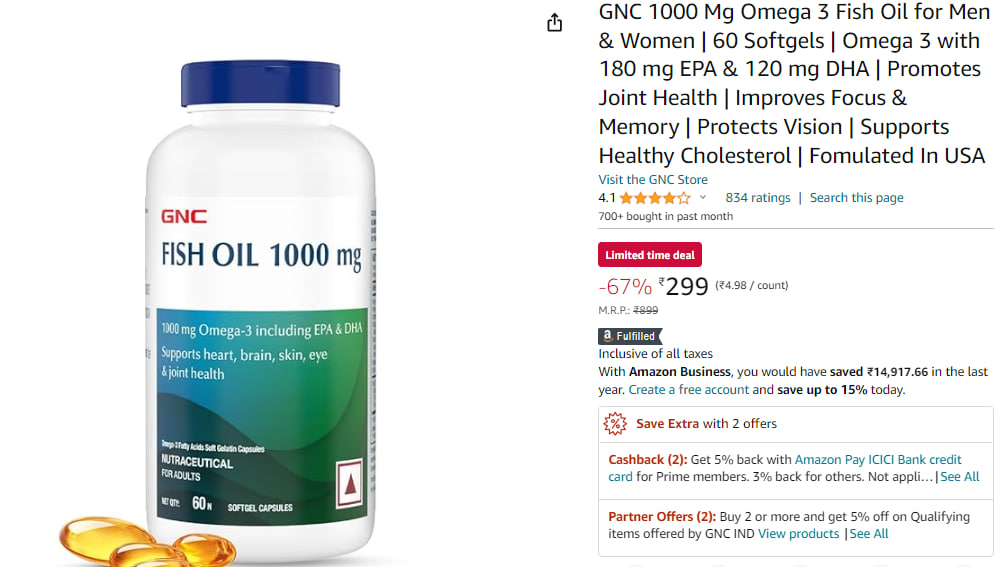
Task: Click the Amazon Fulfilled badge icon
Action: [x=629, y=336]
